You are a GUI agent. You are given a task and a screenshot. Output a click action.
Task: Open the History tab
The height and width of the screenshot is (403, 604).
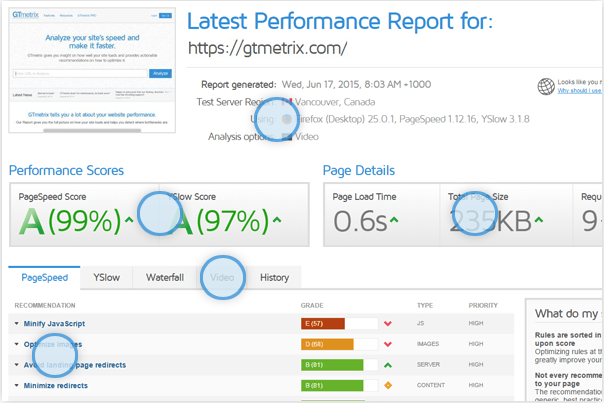coord(274,277)
